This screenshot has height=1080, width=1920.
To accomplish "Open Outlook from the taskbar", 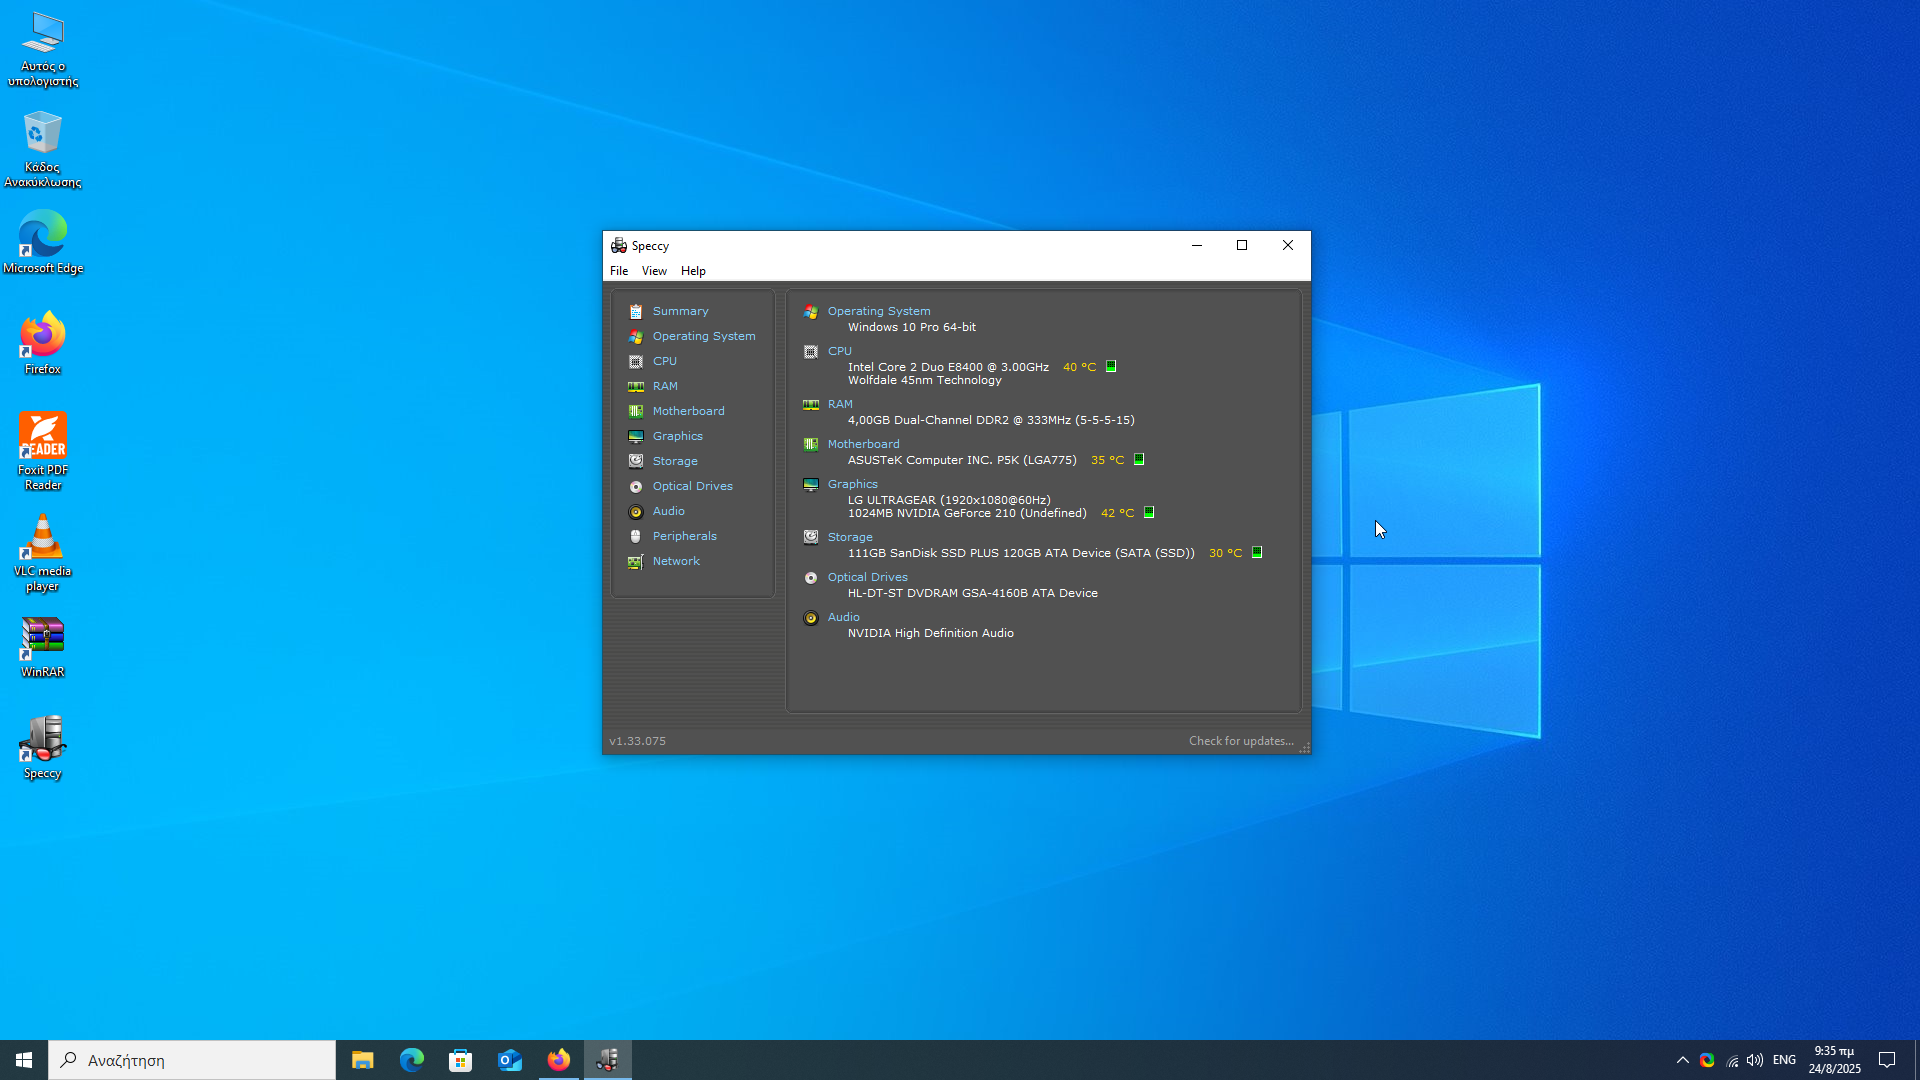I will (509, 1060).
